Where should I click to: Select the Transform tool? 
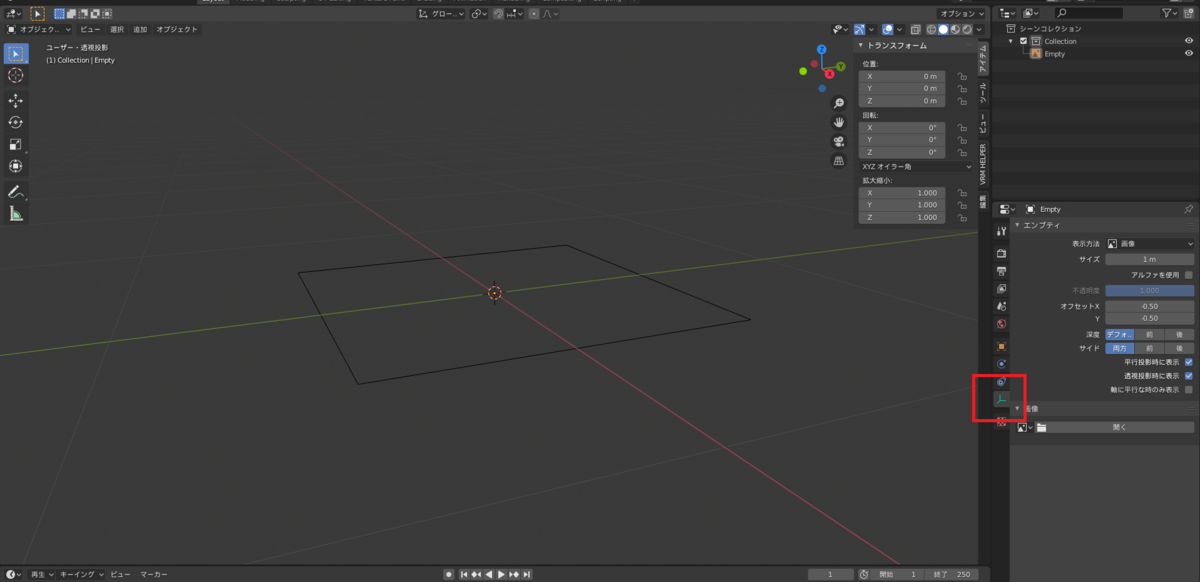pyautogui.click(x=16, y=167)
